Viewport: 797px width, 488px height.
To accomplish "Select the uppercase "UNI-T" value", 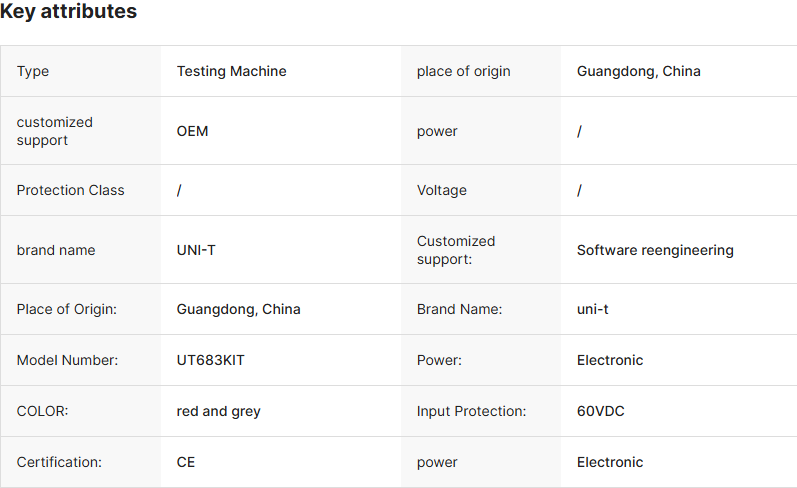I will pyautogui.click(x=196, y=250).
